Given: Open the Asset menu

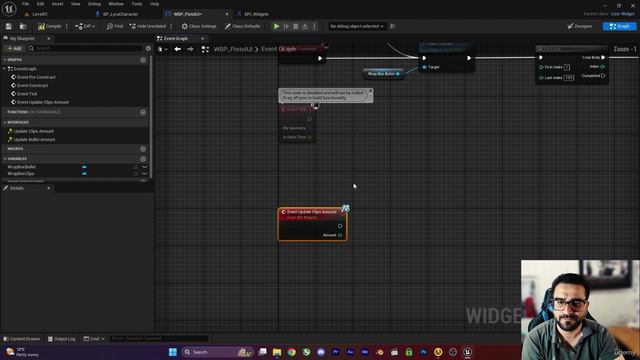Looking at the screenshot, I should [58, 4].
